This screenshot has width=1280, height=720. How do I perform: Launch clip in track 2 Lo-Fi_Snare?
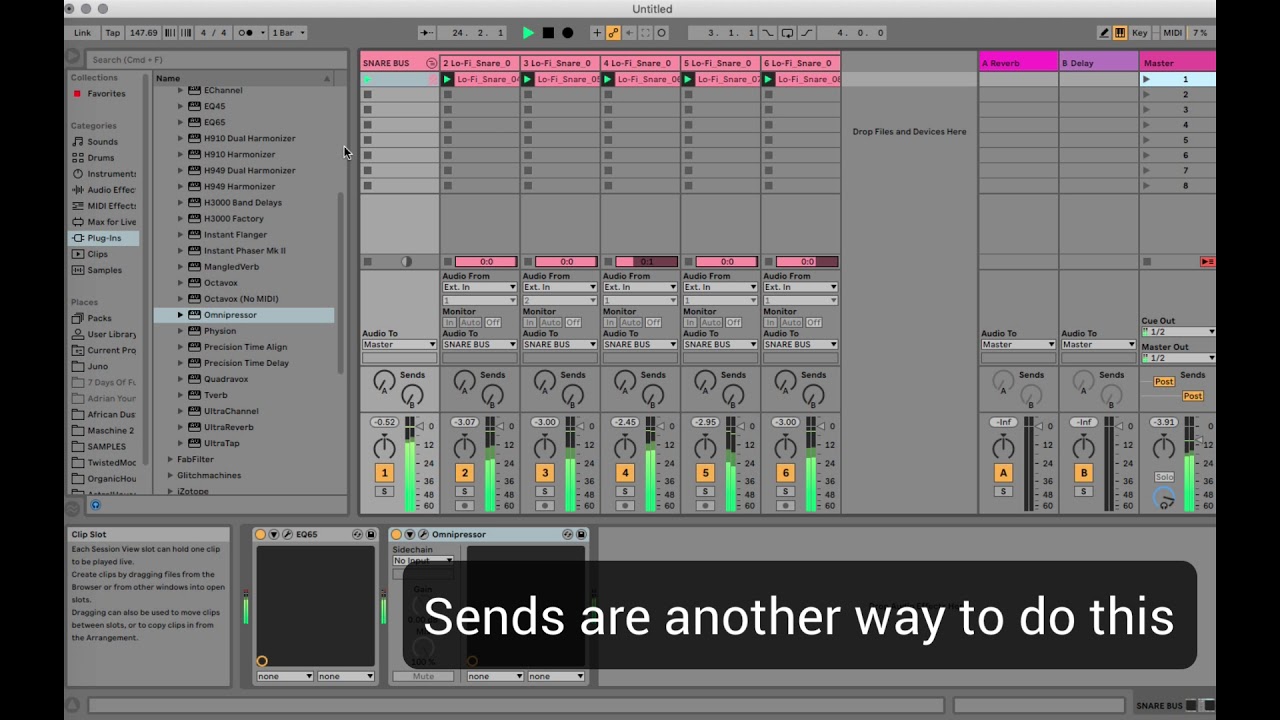pos(448,79)
